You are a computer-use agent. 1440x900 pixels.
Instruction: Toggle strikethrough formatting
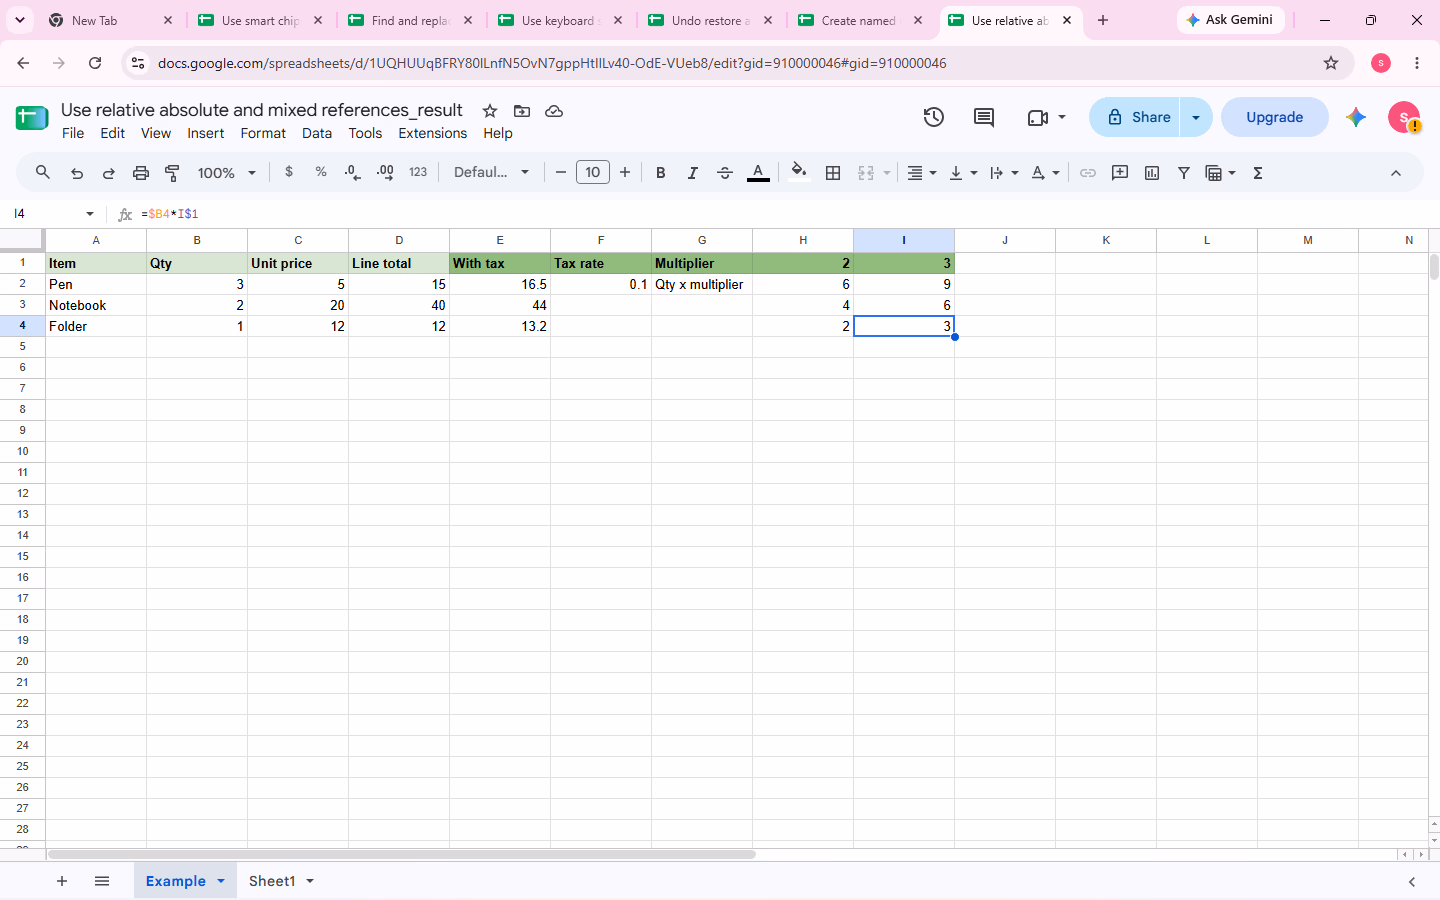(725, 173)
